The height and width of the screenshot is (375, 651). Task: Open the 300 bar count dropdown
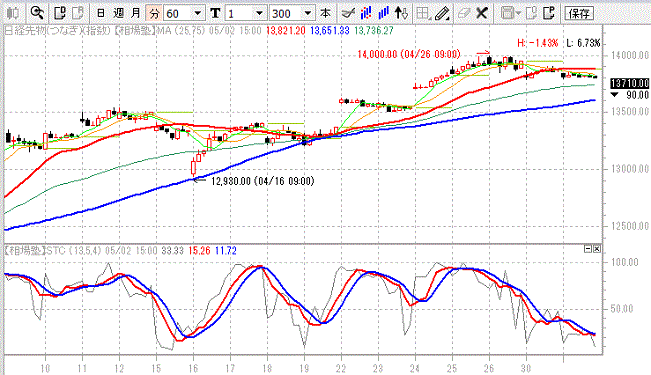(308, 14)
